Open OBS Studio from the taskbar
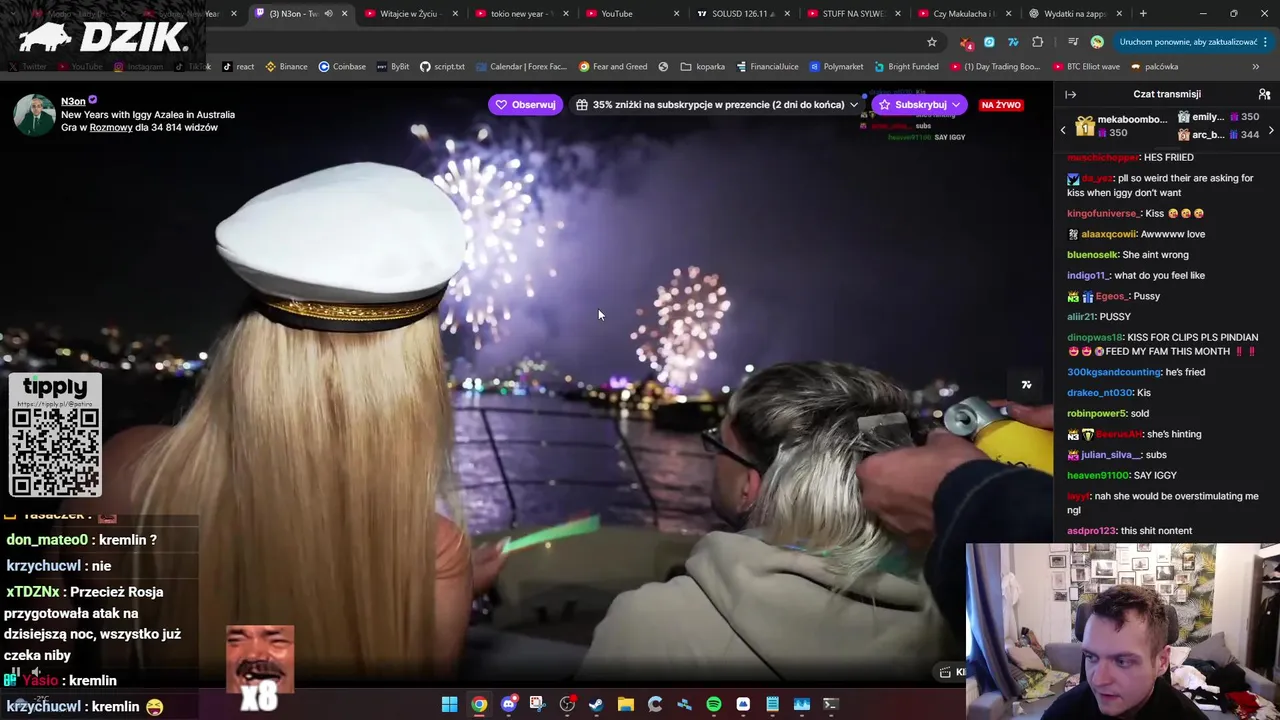Image resolution: width=1280 pixels, height=720 pixels. coord(567,704)
